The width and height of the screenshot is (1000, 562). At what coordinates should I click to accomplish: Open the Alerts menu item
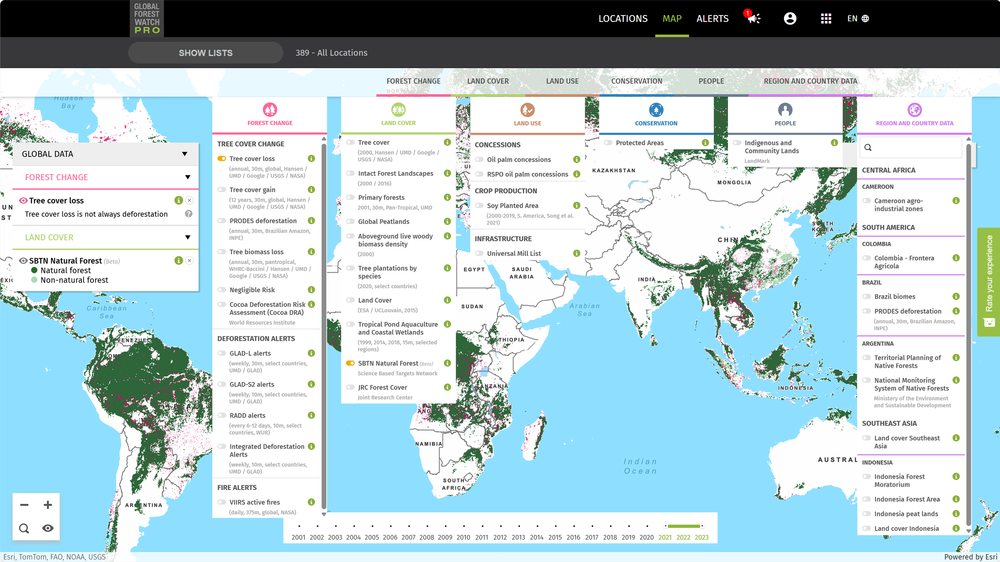pos(712,18)
